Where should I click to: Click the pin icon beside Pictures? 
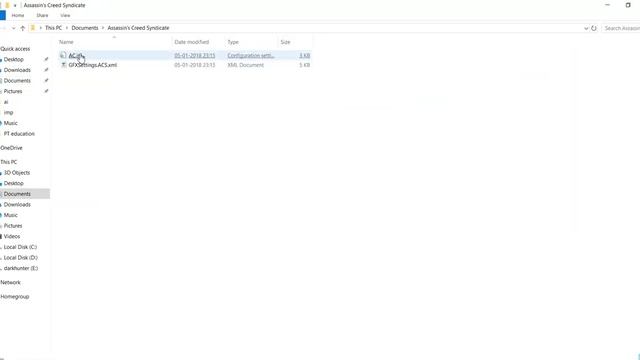pyautogui.click(x=46, y=91)
